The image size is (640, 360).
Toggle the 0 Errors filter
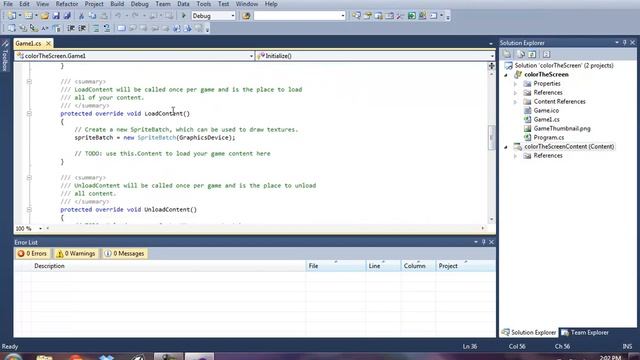click(x=32, y=253)
